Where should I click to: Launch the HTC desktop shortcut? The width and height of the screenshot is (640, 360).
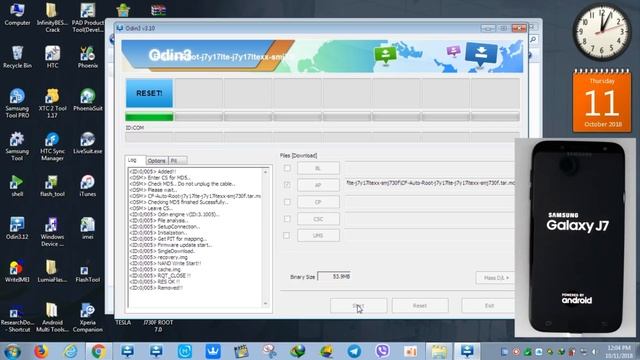point(52,57)
